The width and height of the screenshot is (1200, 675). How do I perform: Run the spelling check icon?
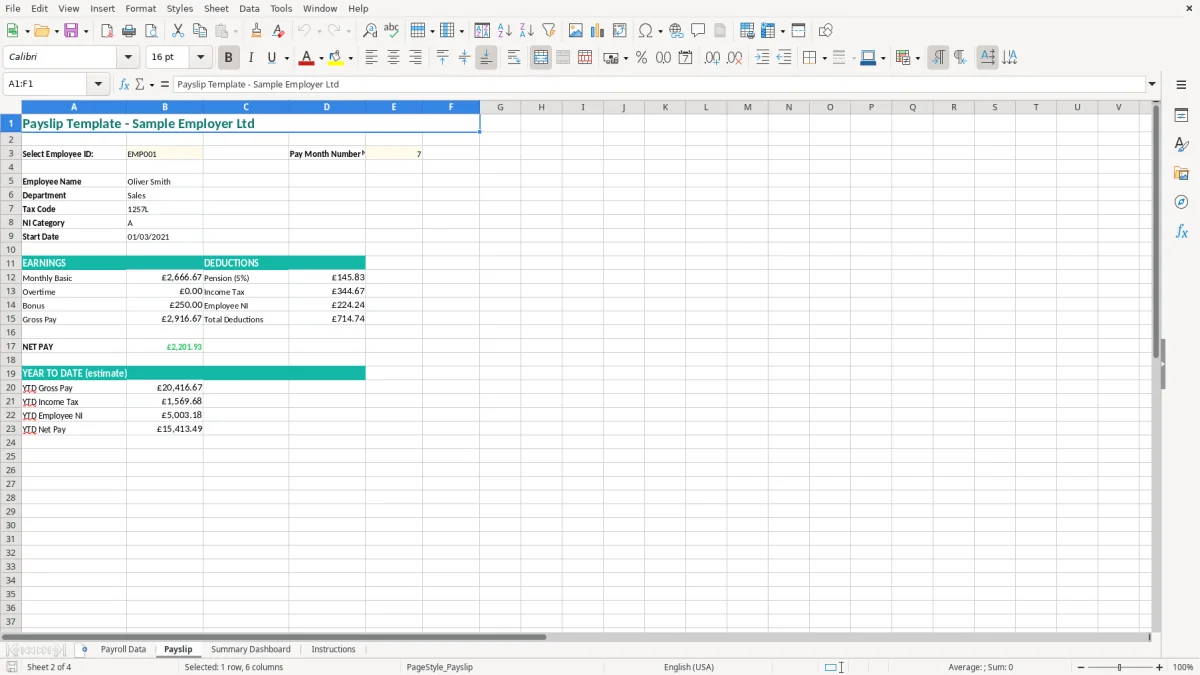(392, 31)
